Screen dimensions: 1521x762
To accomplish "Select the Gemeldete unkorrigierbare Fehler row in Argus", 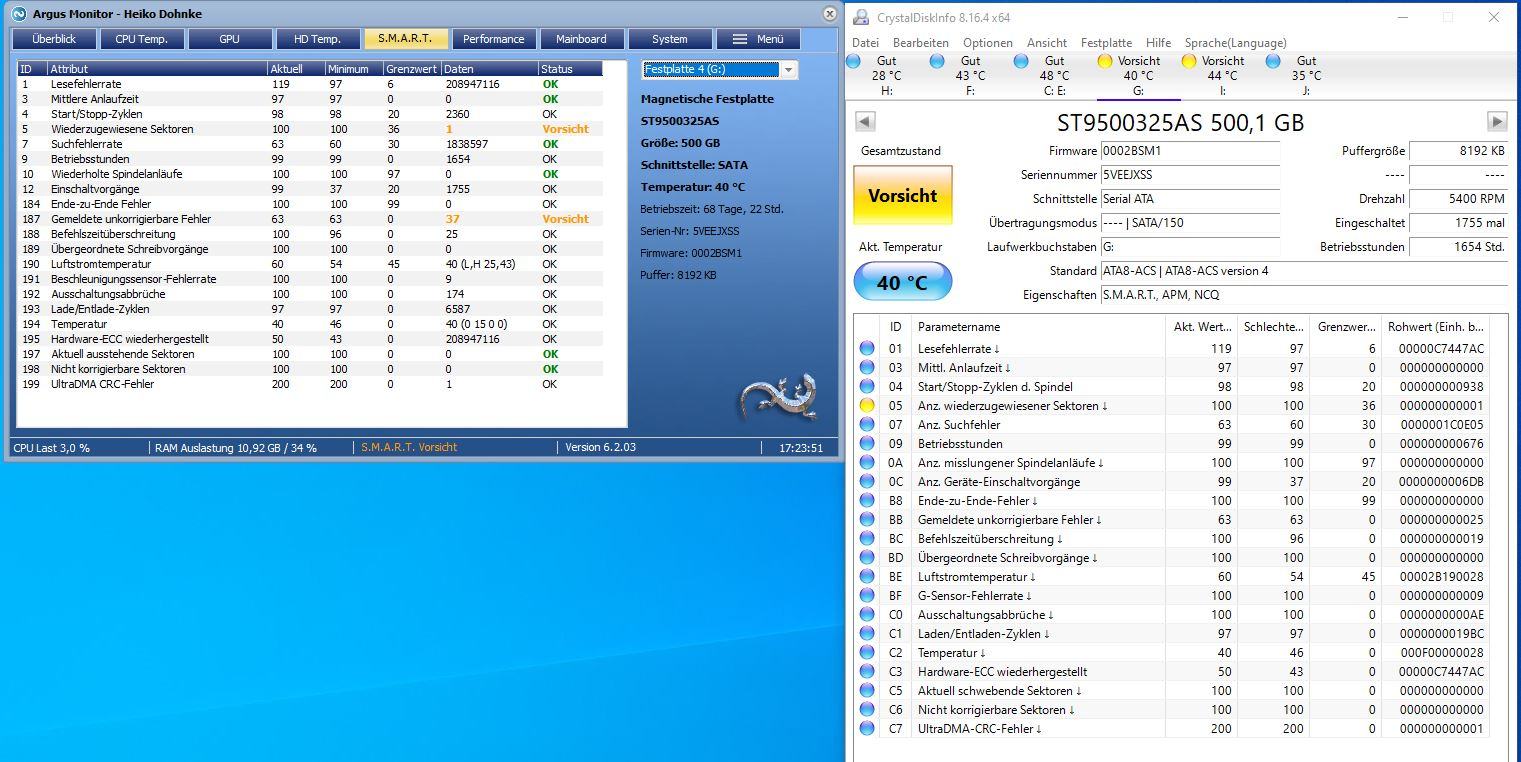I will click(310, 219).
